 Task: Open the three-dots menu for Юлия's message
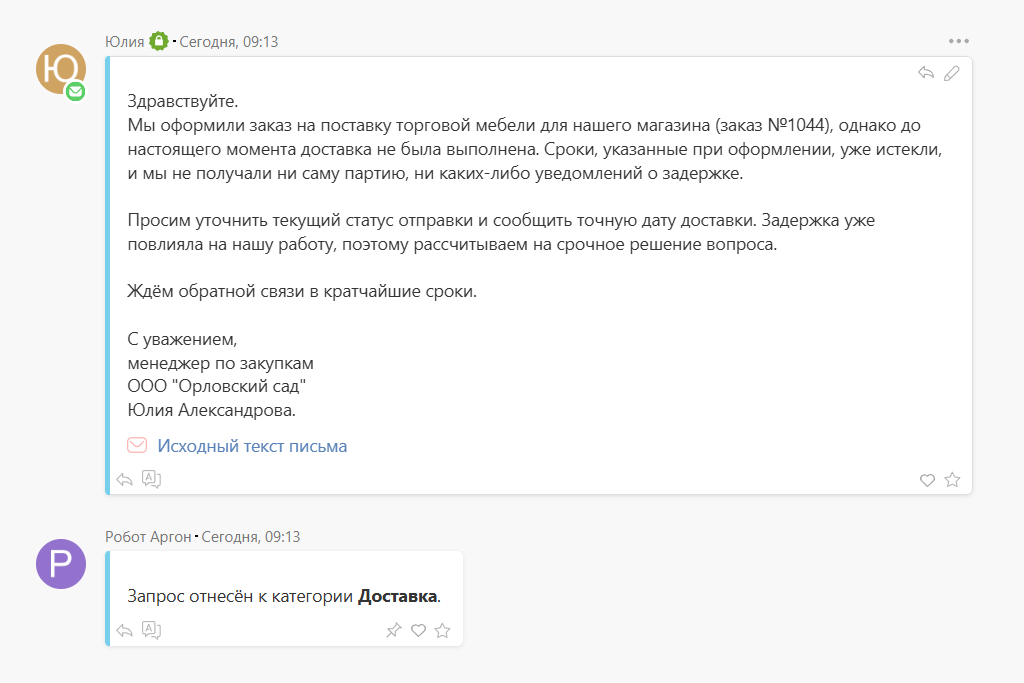pos(959,41)
